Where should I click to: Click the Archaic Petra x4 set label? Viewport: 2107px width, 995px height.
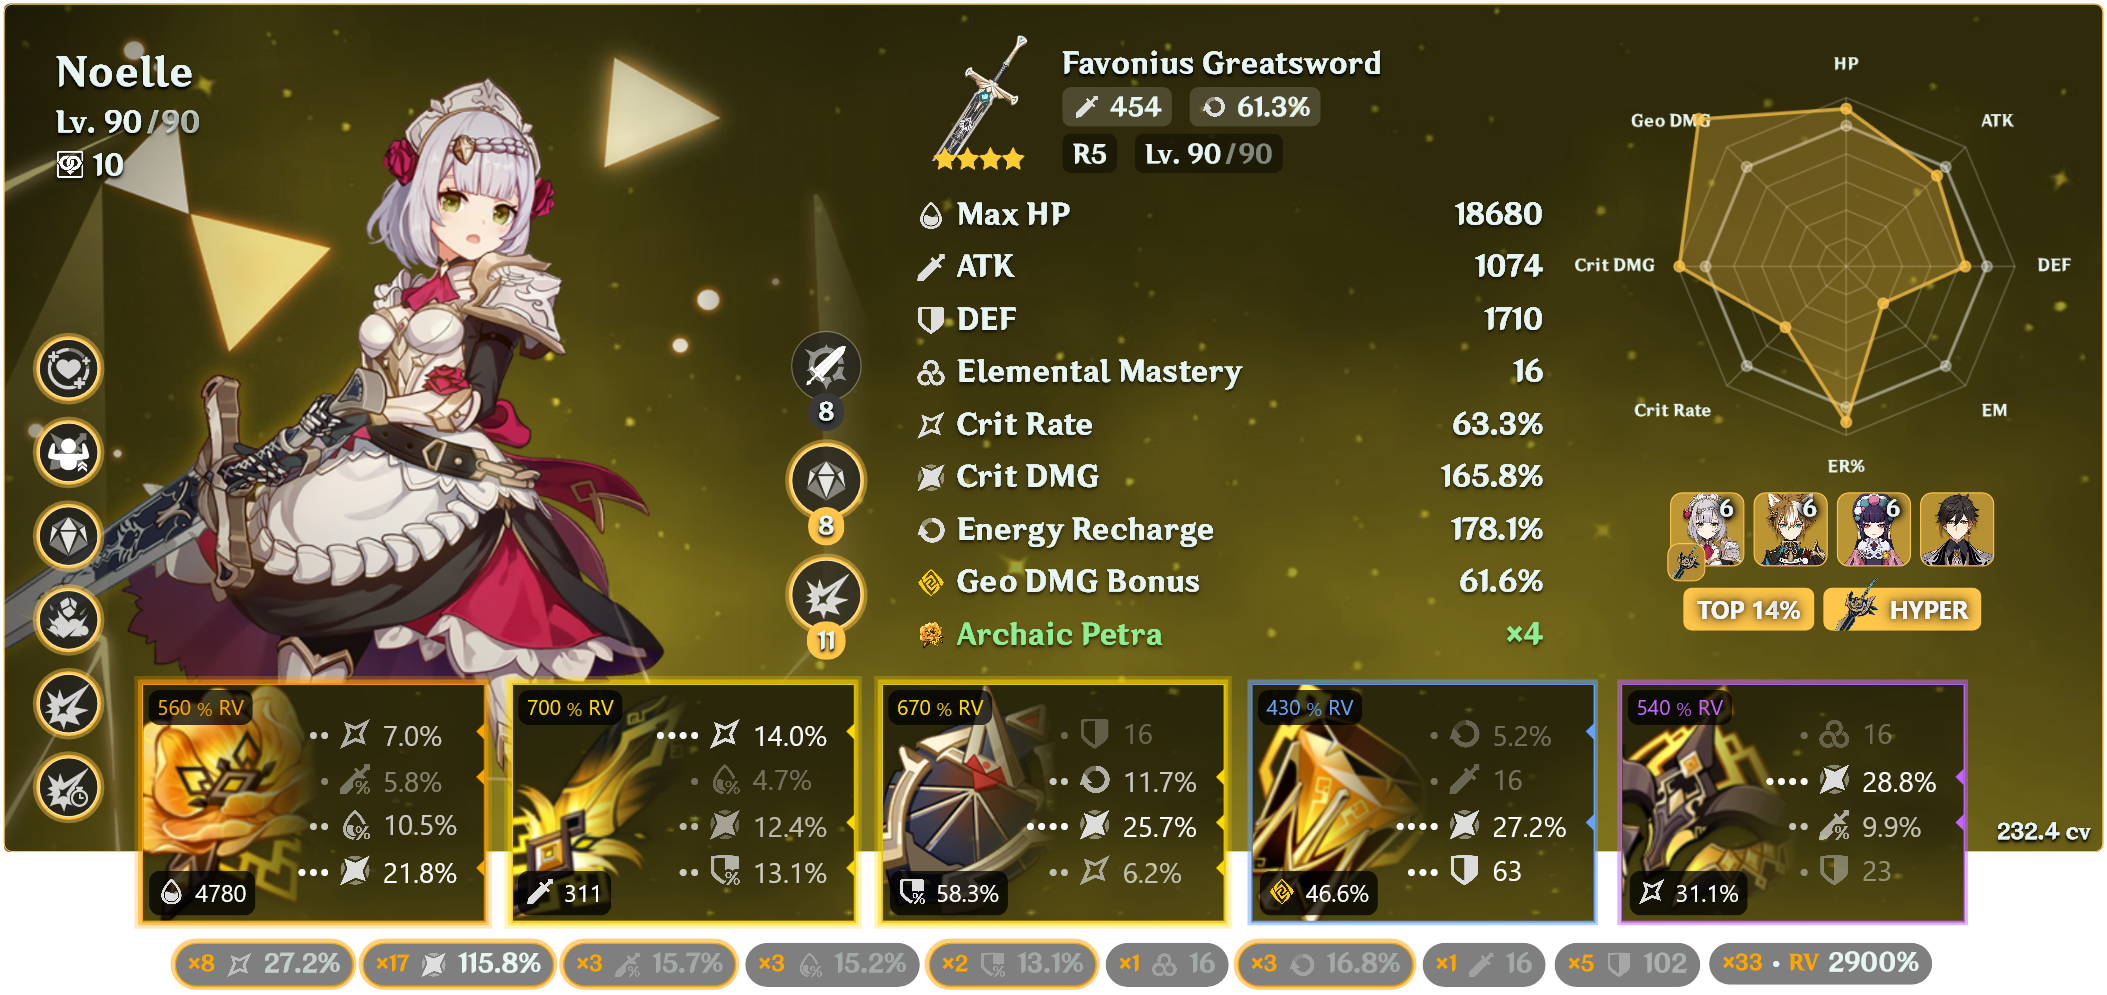[x=1230, y=634]
